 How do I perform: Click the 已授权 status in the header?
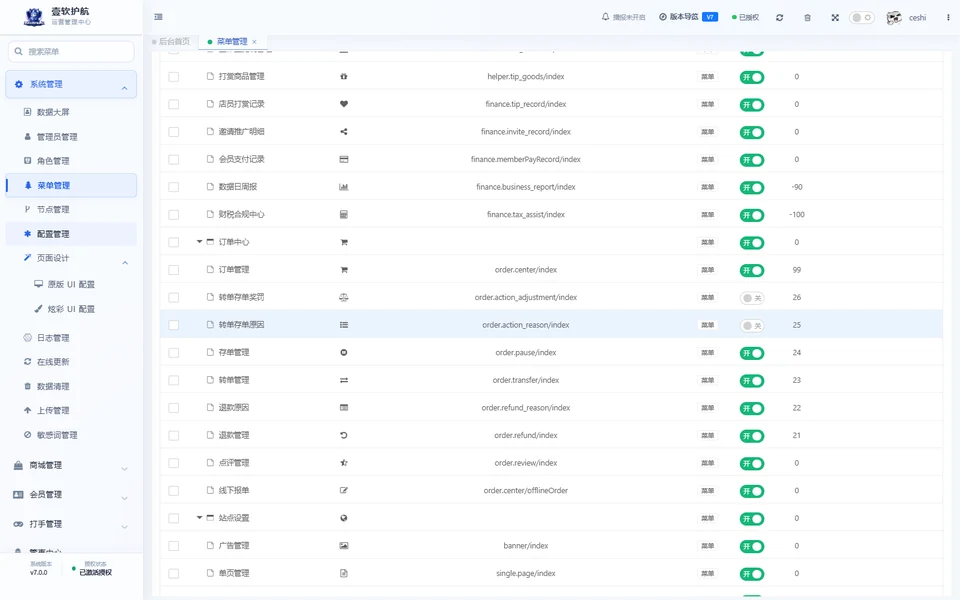point(746,17)
